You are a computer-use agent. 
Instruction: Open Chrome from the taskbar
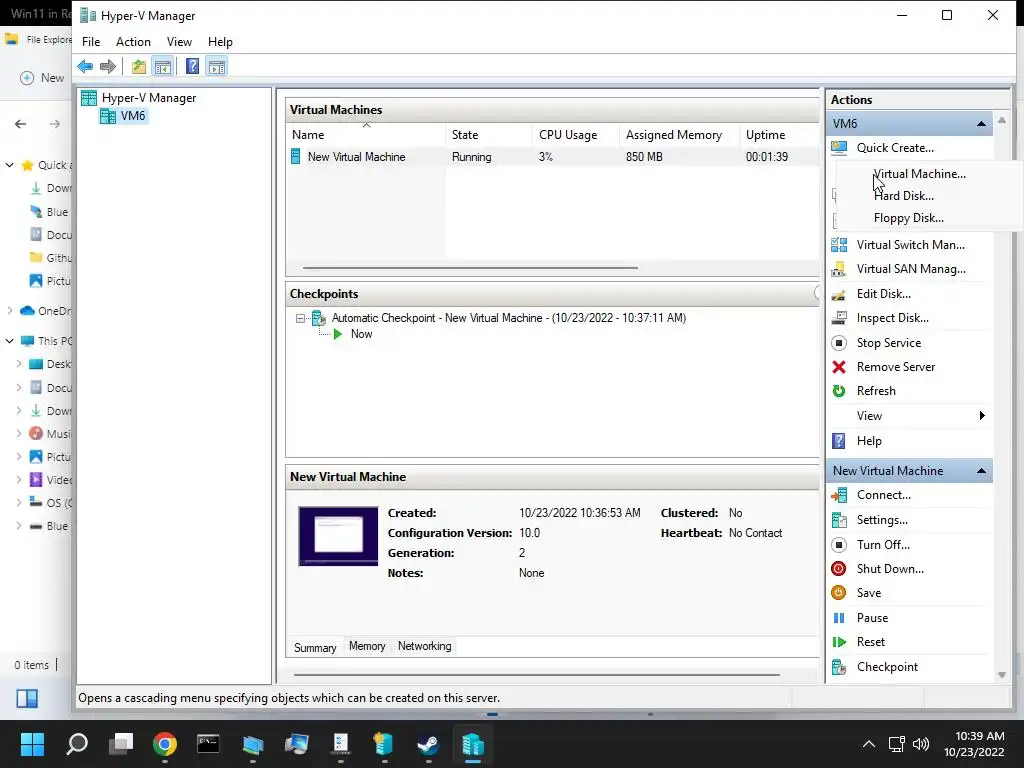coord(165,744)
